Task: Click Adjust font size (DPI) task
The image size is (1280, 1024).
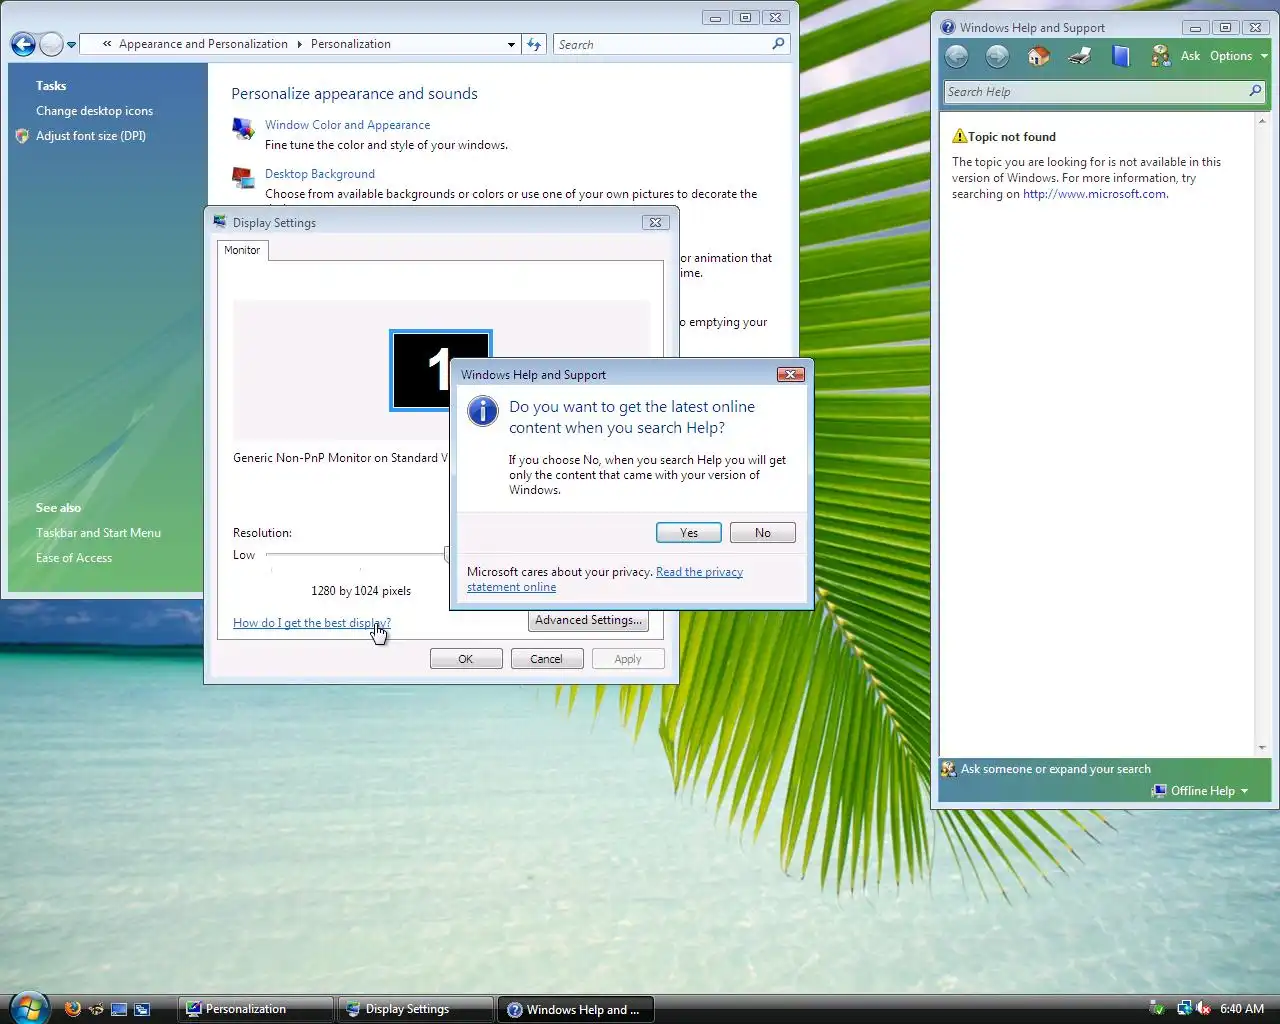Action: pyautogui.click(x=91, y=136)
